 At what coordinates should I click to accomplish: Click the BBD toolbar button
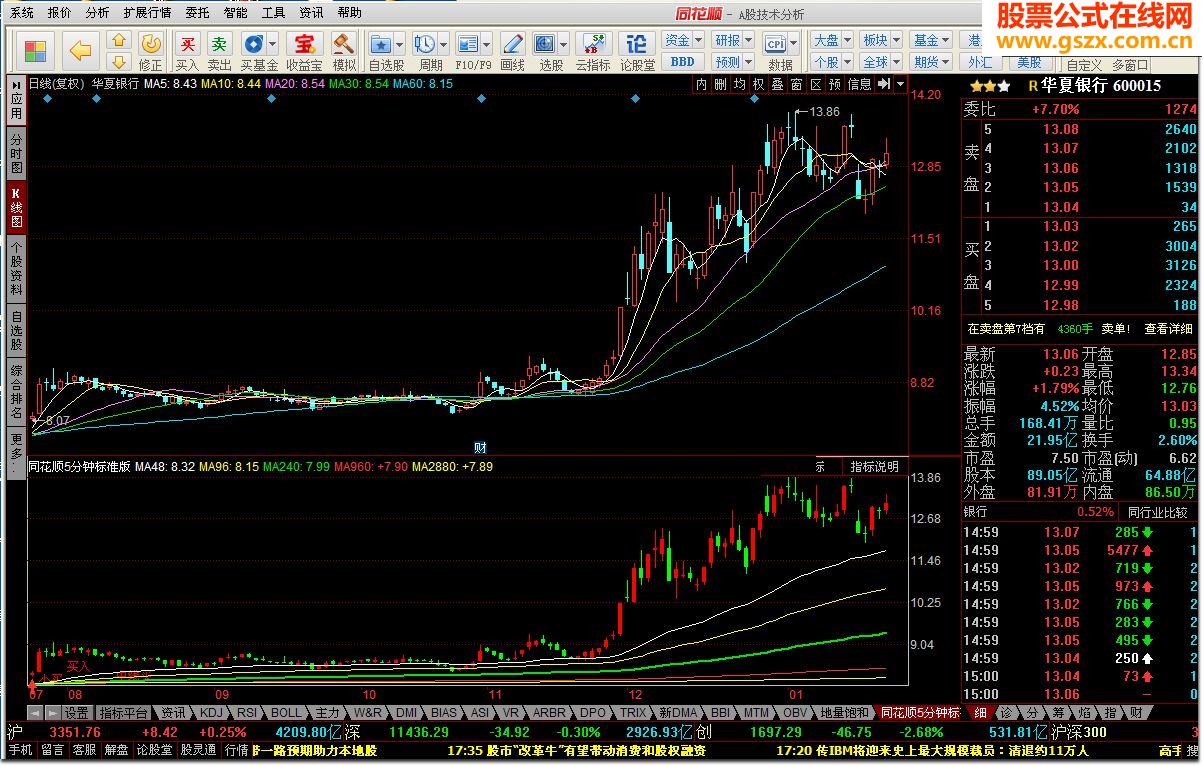click(x=682, y=62)
